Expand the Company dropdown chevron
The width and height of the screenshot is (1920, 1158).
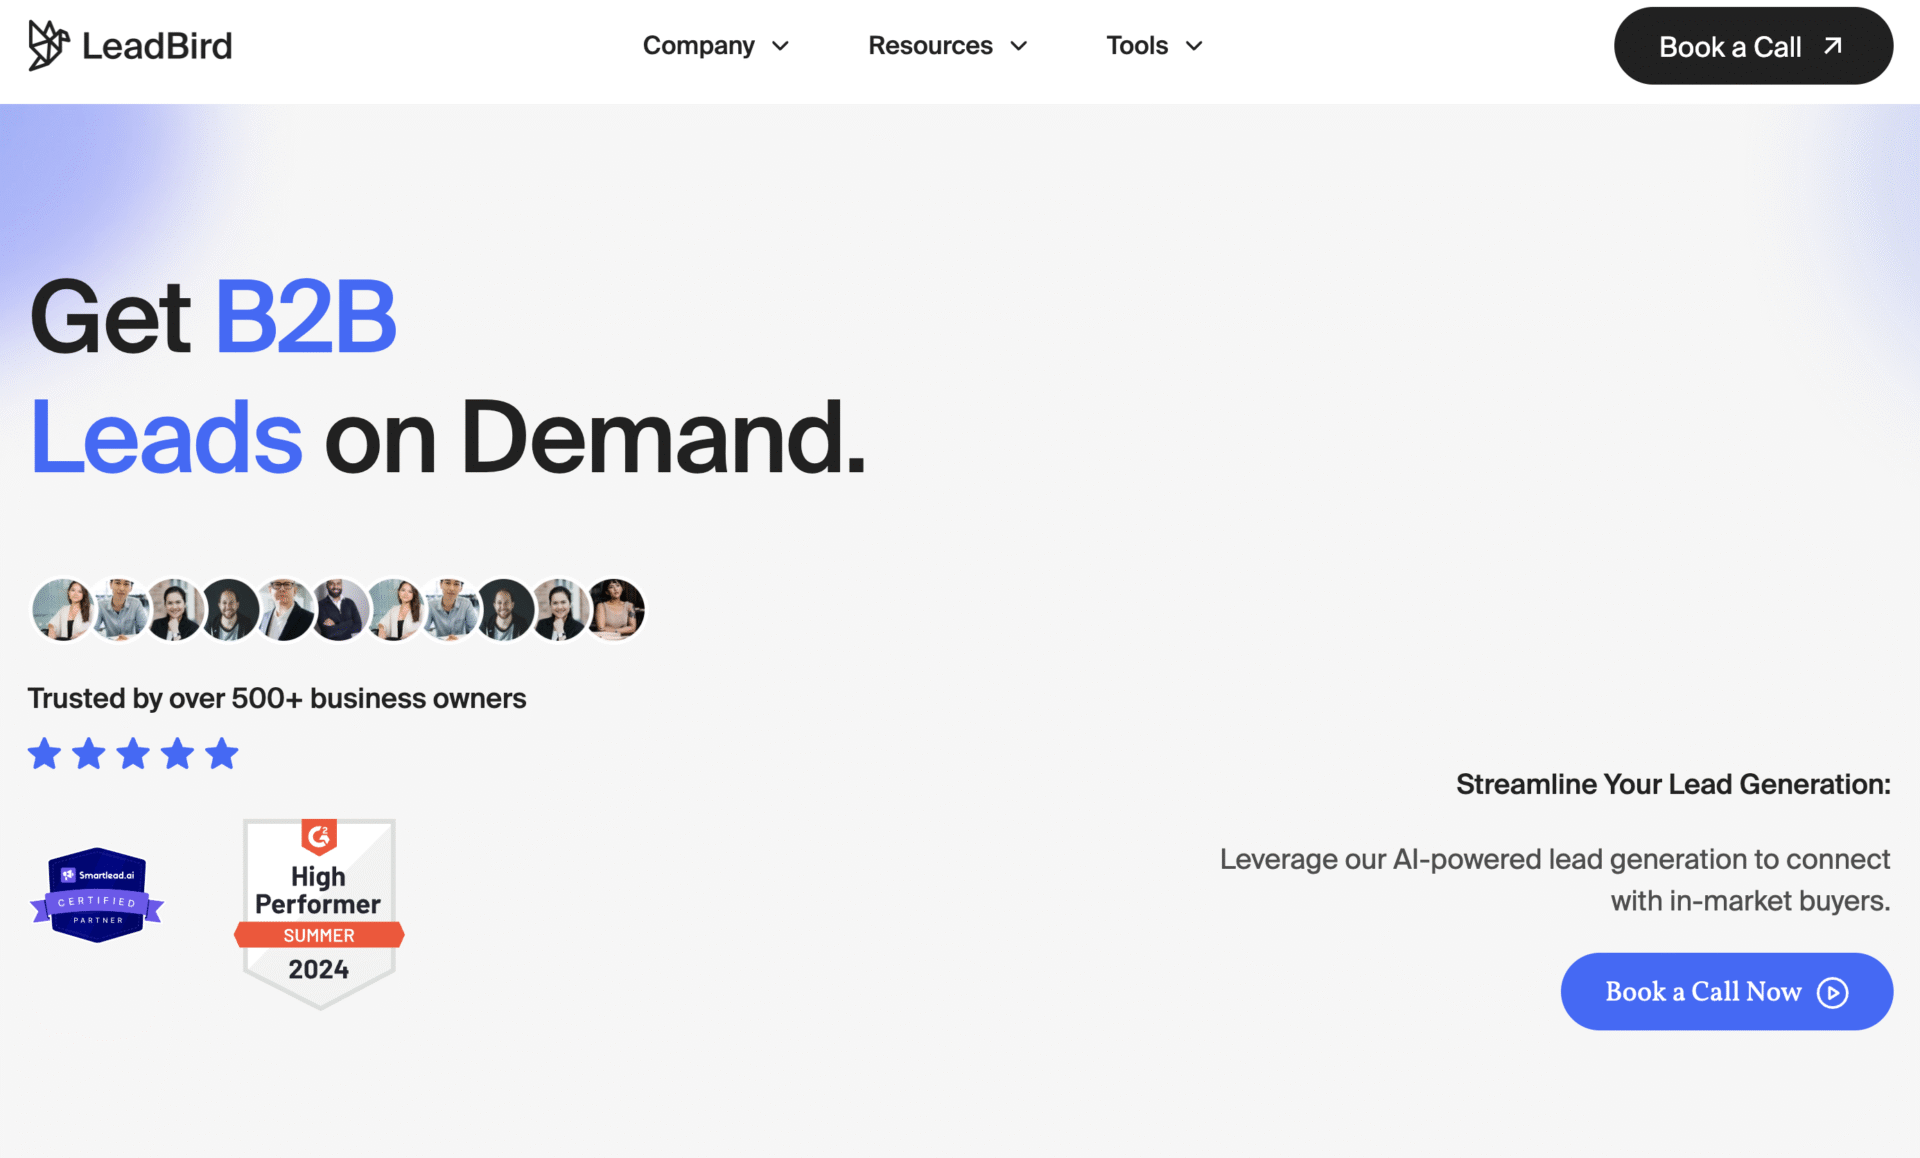(x=781, y=46)
